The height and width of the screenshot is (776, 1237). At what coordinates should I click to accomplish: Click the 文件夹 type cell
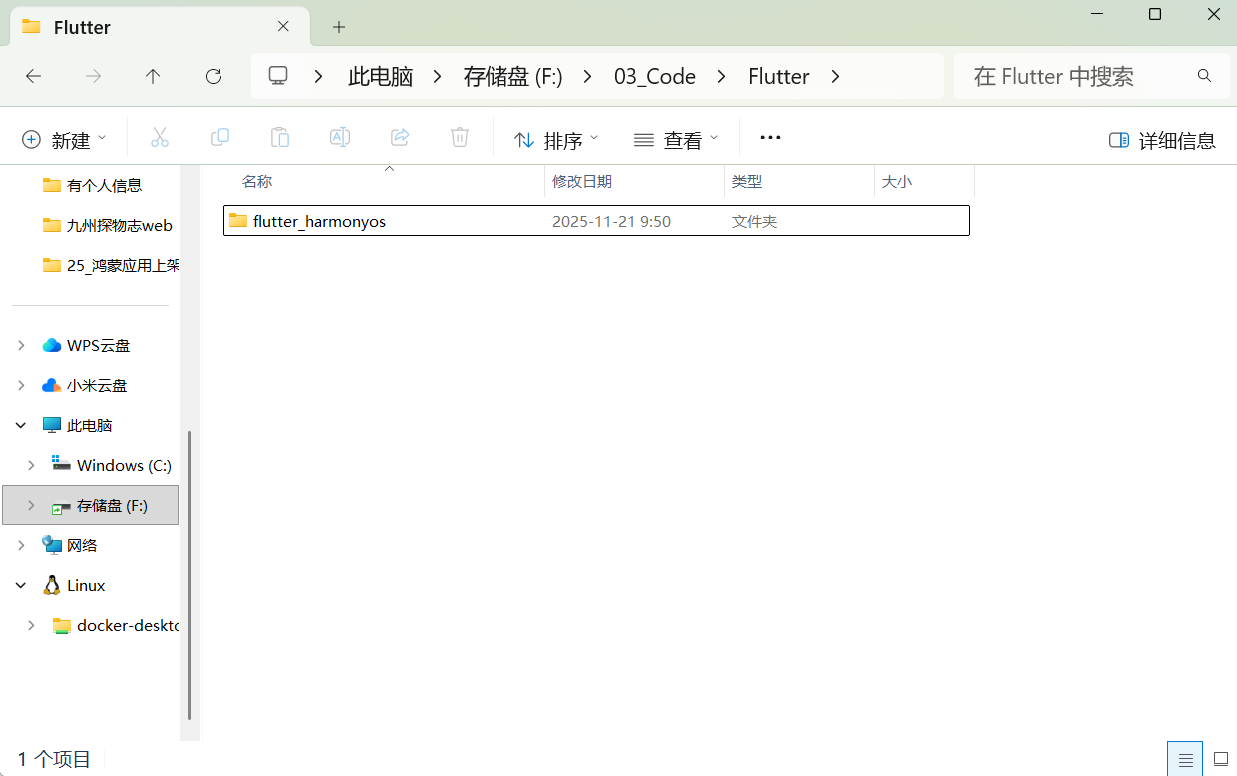(754, 221)
